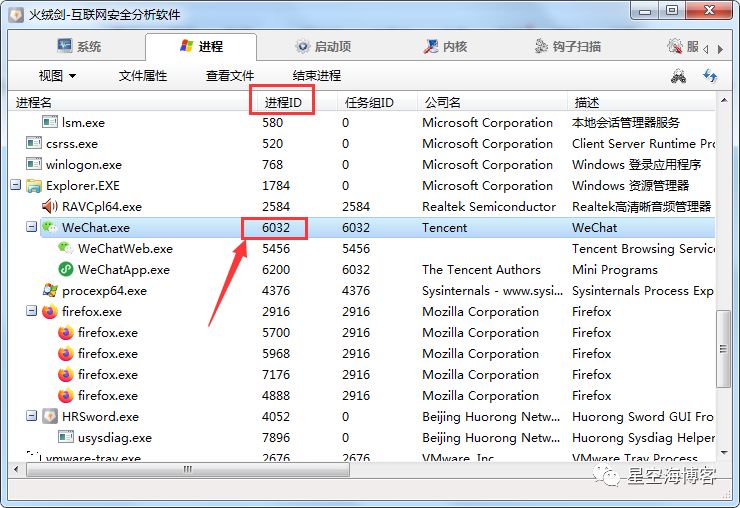
Task: Click process ID 6032 cell
Action: [x=276, y=228]
